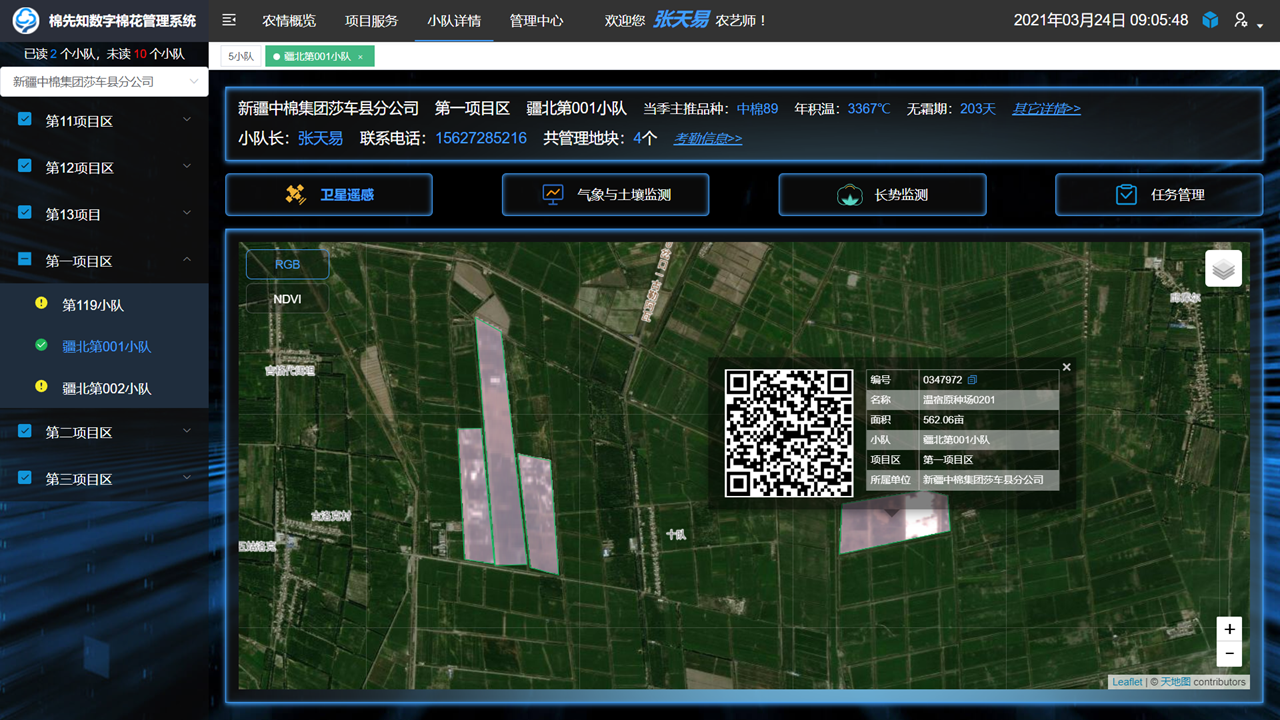Open the 其它详情>> link
Viewport: 1280px width, 720px height.
click(x=1046, y=109)
